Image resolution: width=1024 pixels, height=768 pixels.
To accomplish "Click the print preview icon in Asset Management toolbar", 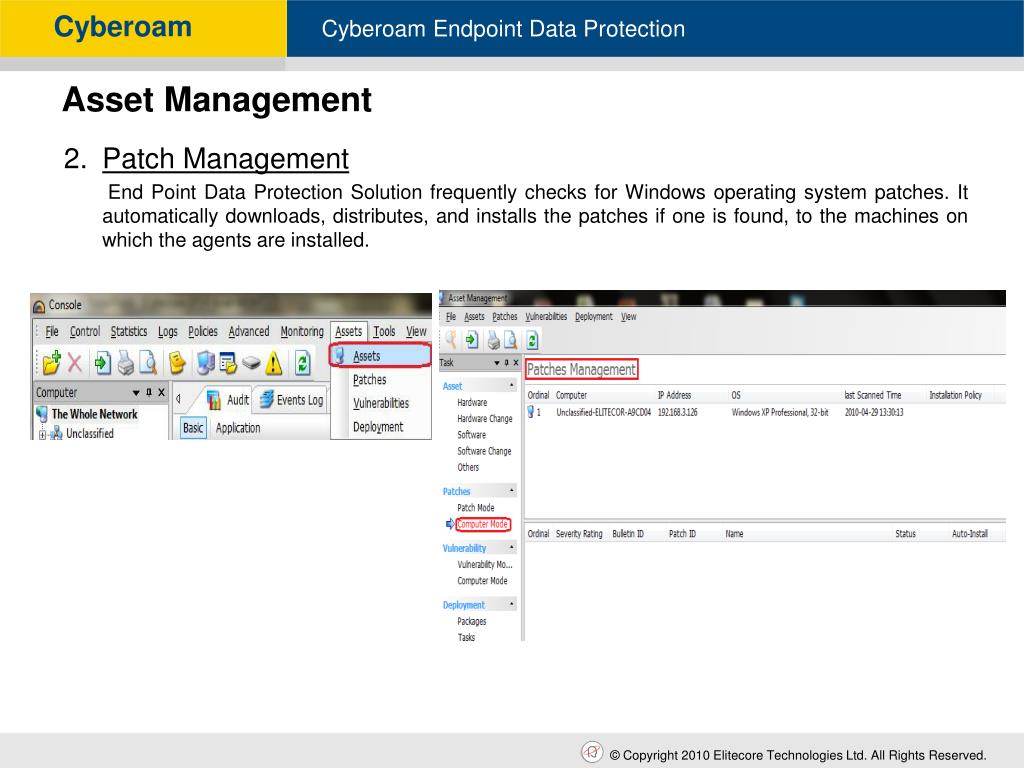I will (x=510, y=340).
